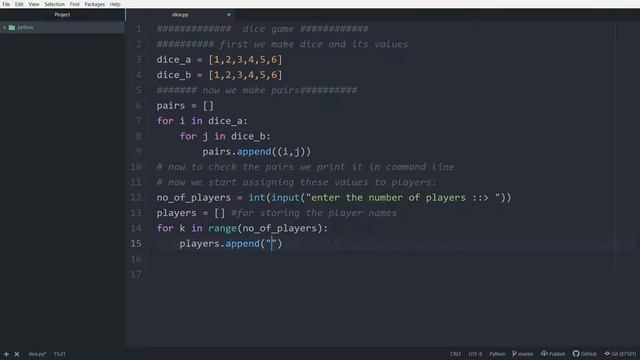Viewport: 640px width, 360px height.
Task: Click the master branch label
Action: 526,354
